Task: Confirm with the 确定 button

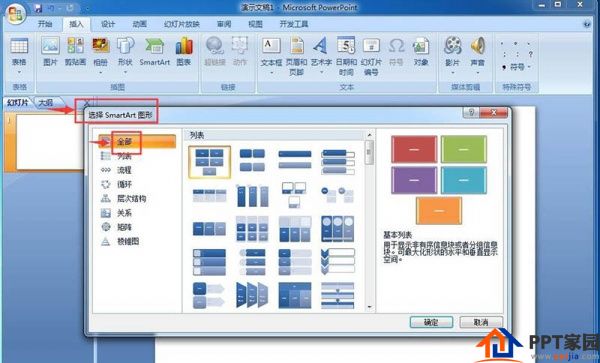Action: coord(431,322)
